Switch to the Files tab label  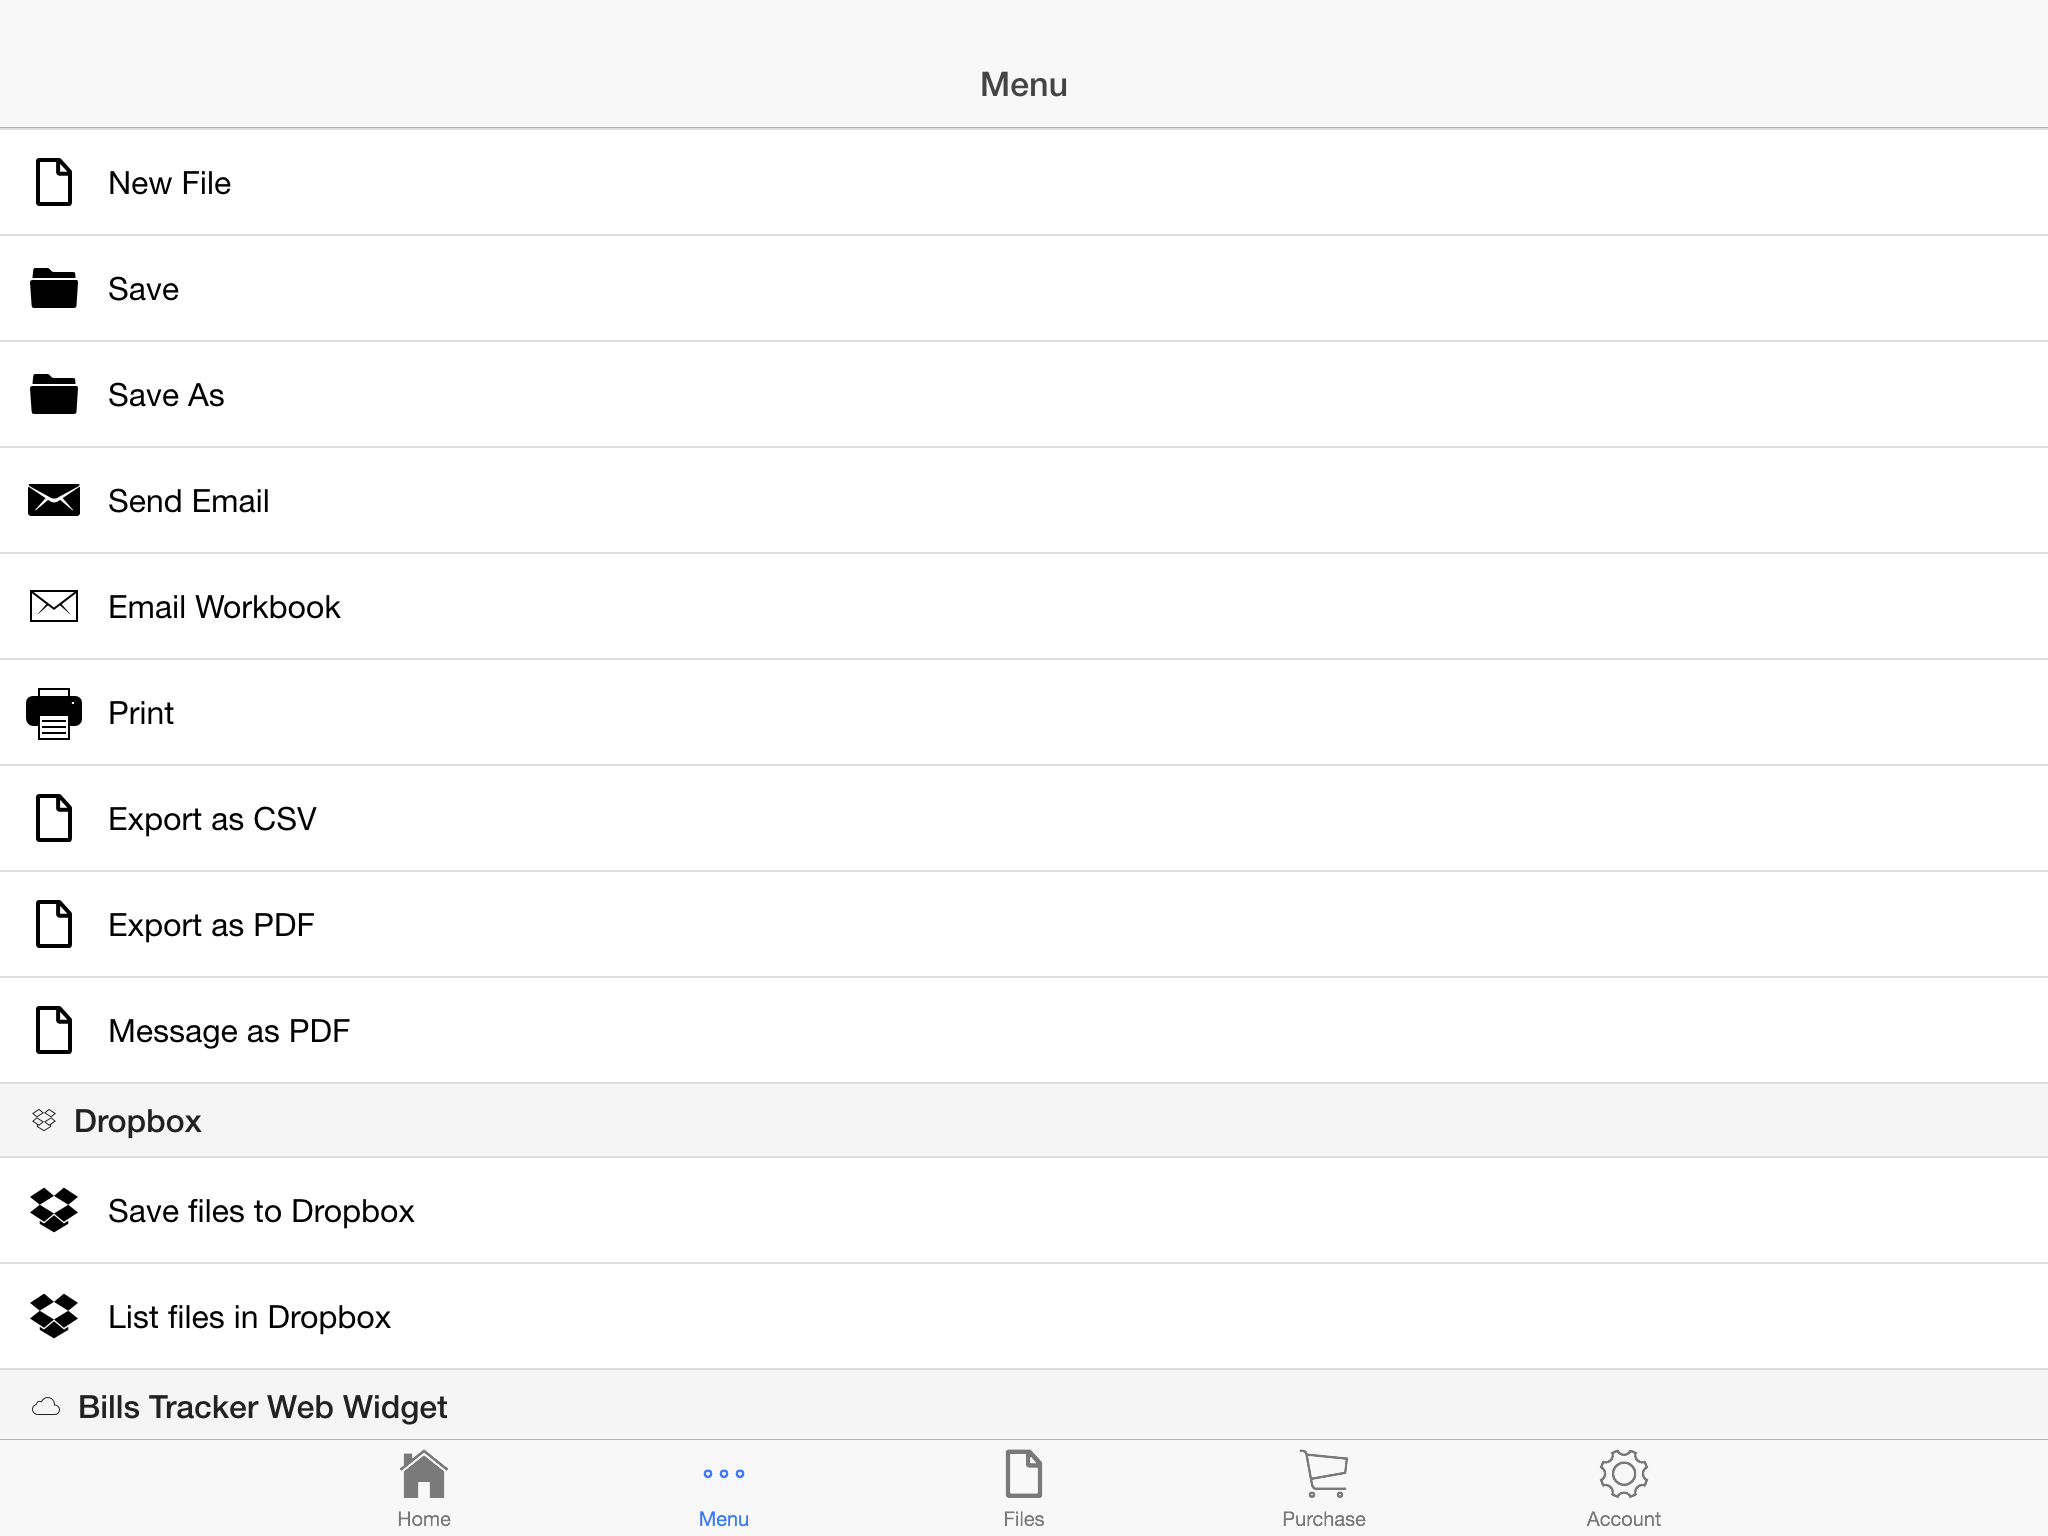coord(1024,1519)
